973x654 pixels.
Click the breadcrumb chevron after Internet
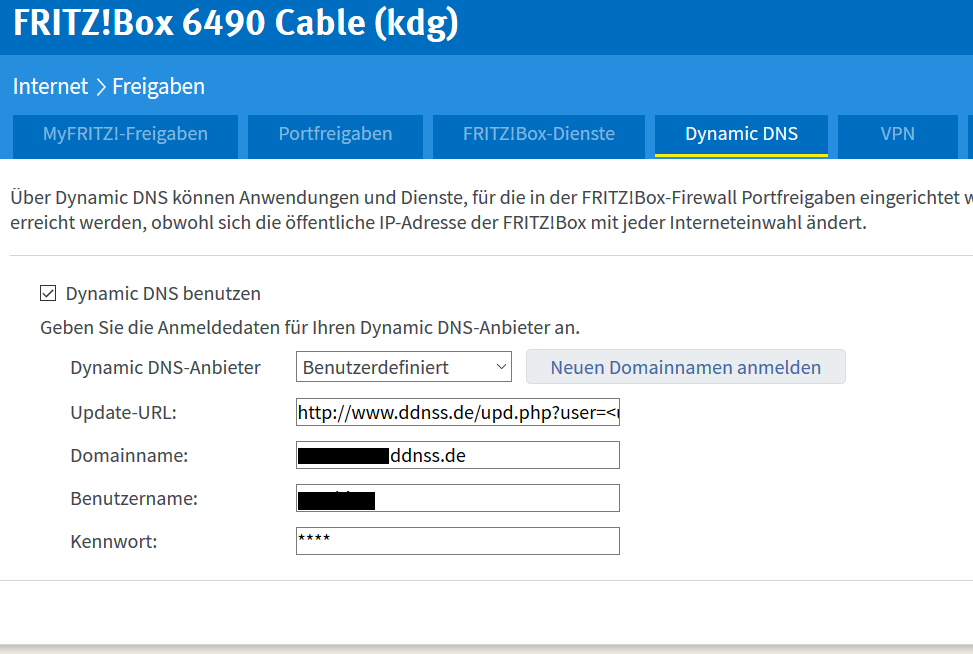[x=100, y=87]
